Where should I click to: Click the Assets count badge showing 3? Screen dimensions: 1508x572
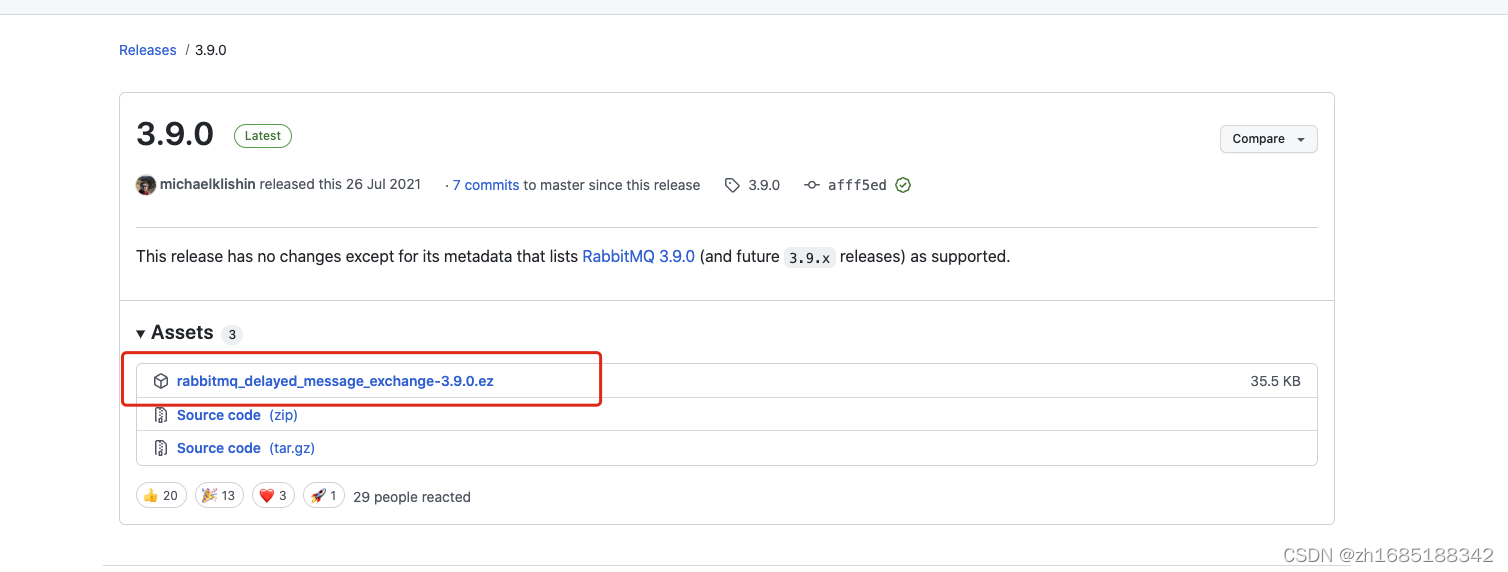232,335
